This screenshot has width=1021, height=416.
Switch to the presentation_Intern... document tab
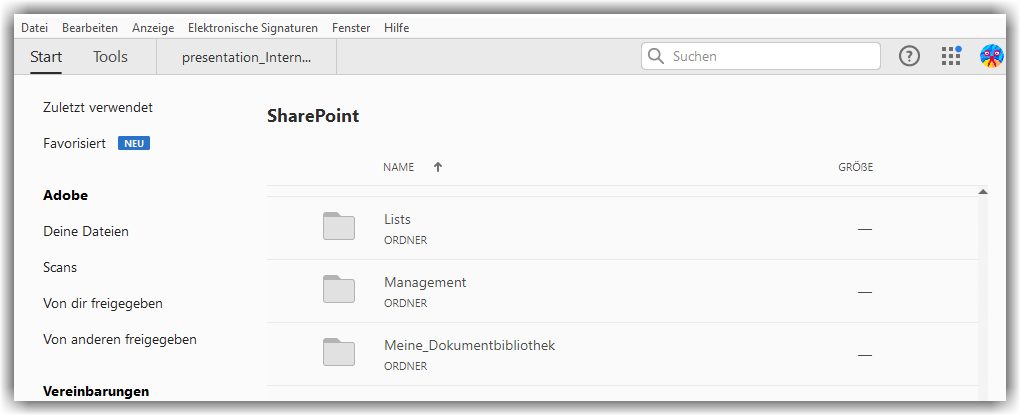[246, 58]
